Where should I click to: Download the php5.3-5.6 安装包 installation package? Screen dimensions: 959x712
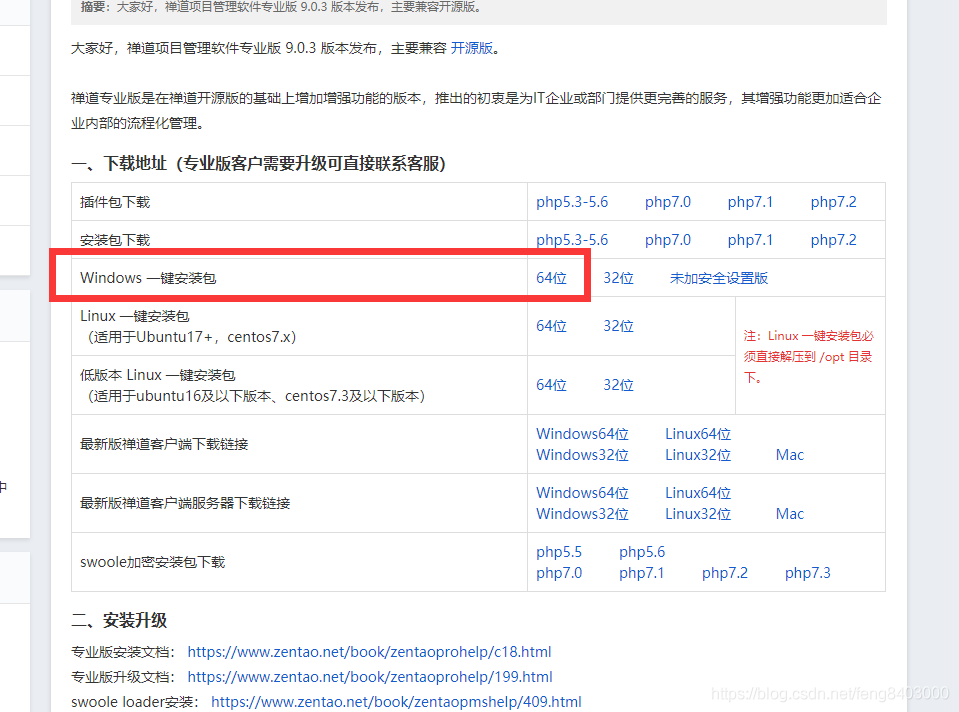pyautogui.click(x=572, y=239)
